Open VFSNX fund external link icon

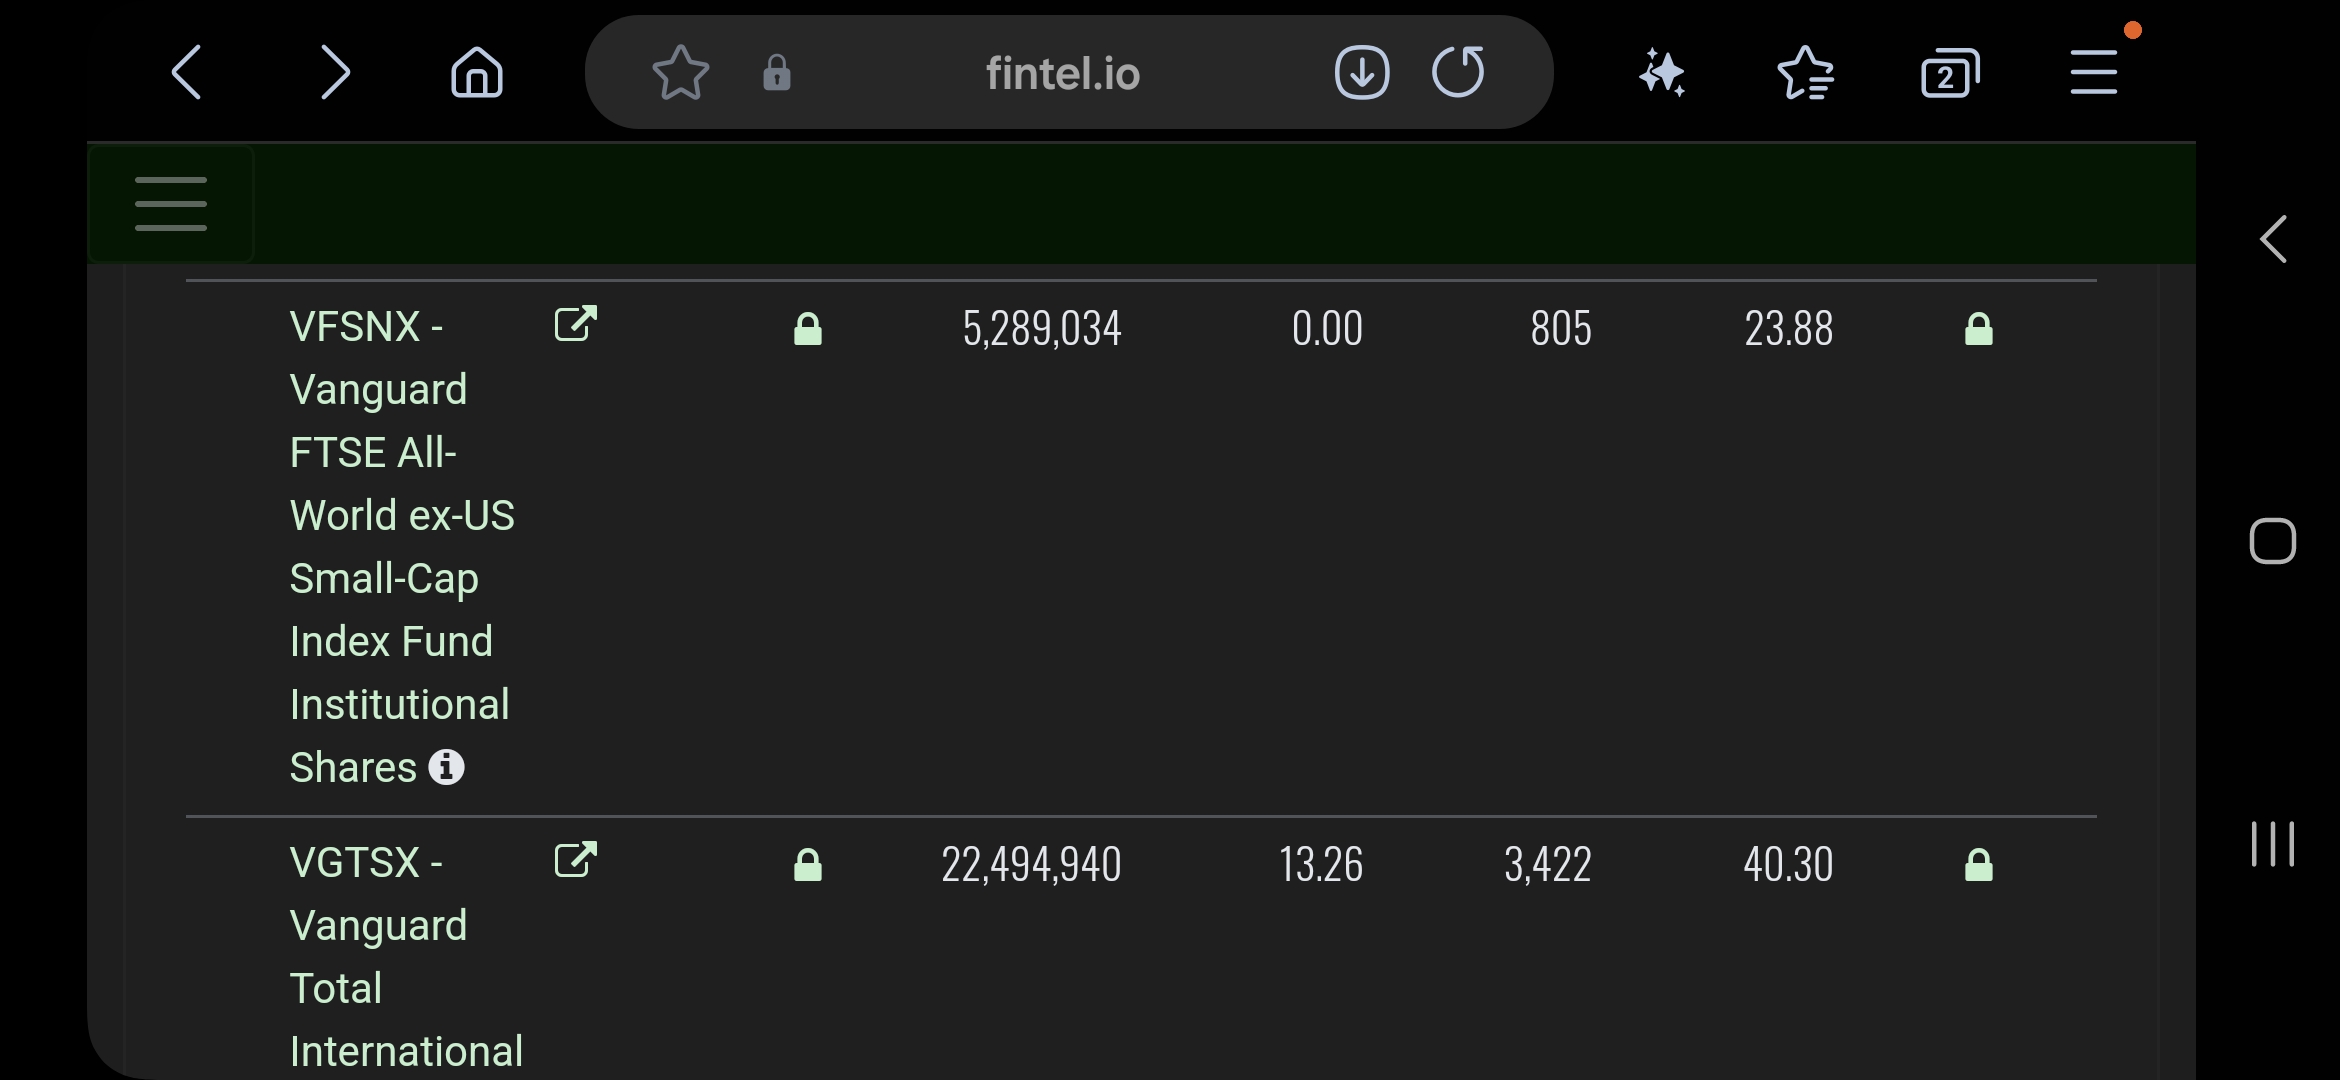tap(576, 324)
